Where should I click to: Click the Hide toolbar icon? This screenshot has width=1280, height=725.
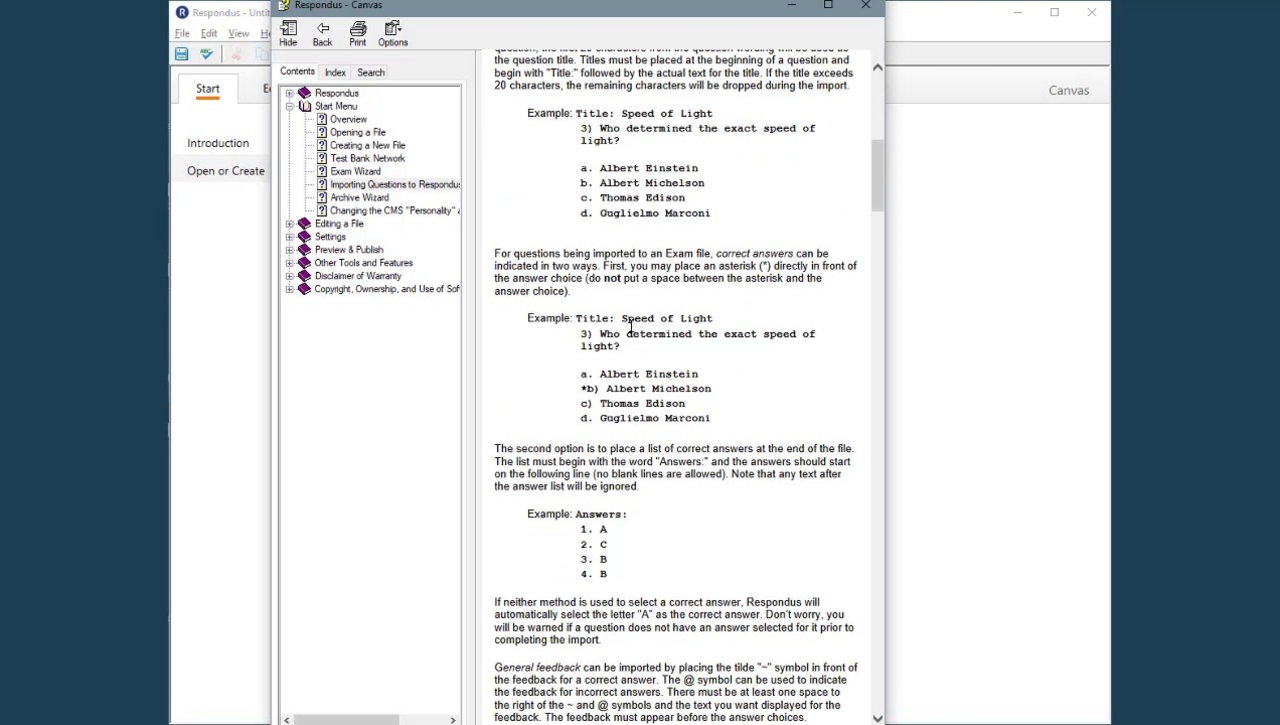click(288, 33)
